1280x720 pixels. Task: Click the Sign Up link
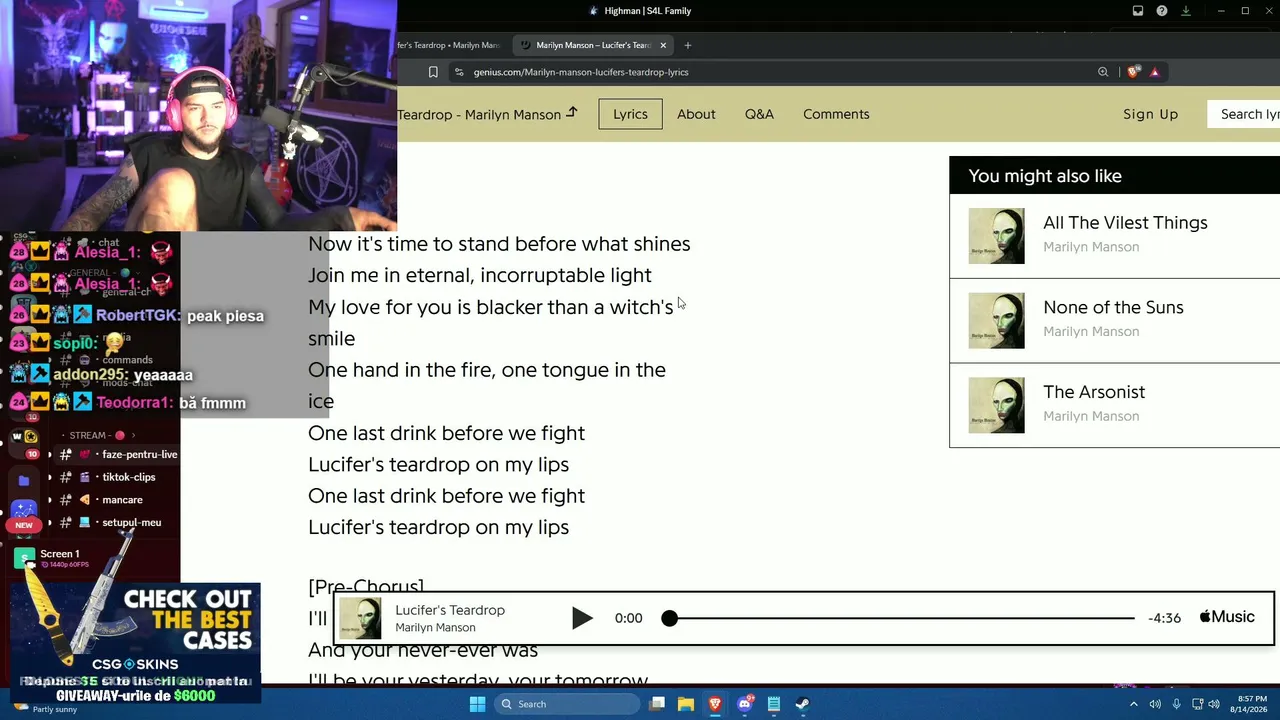pos(1151,114)
